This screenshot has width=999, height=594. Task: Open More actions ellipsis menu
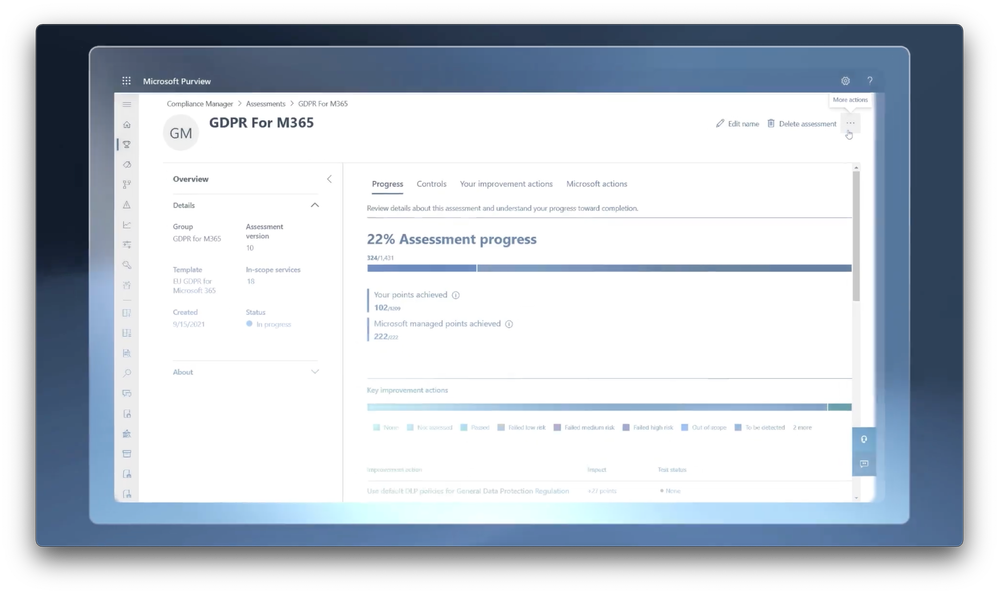click(851, 124)
